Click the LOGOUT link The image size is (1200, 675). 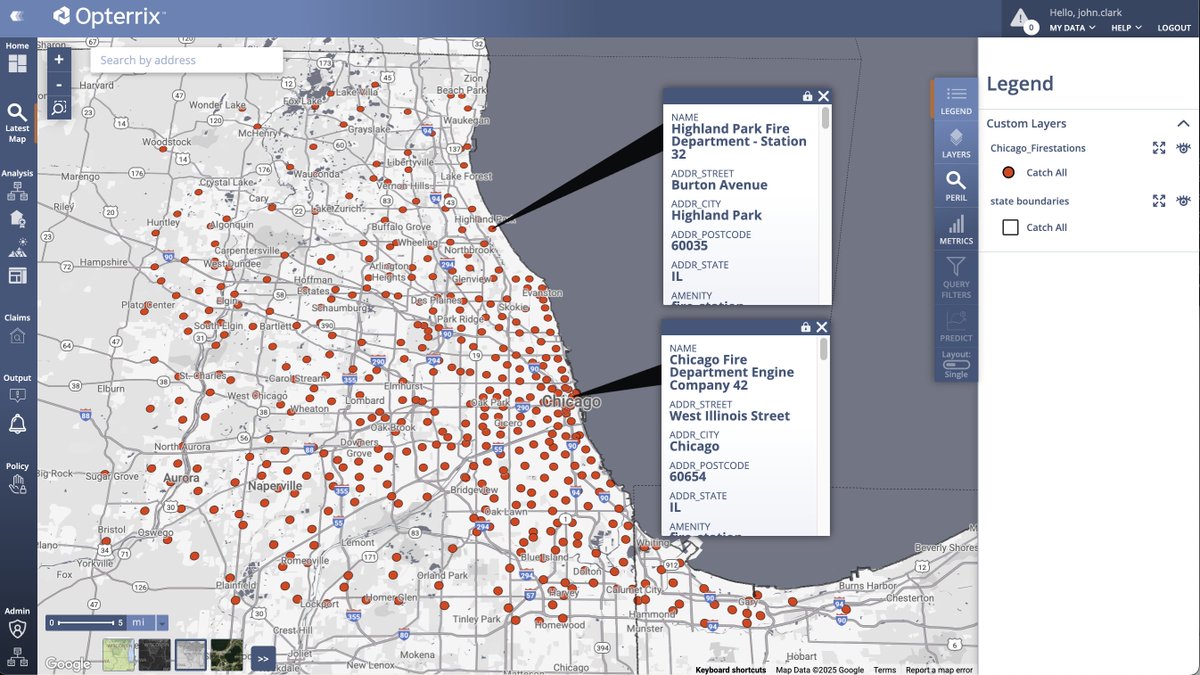coord(1174,28)
